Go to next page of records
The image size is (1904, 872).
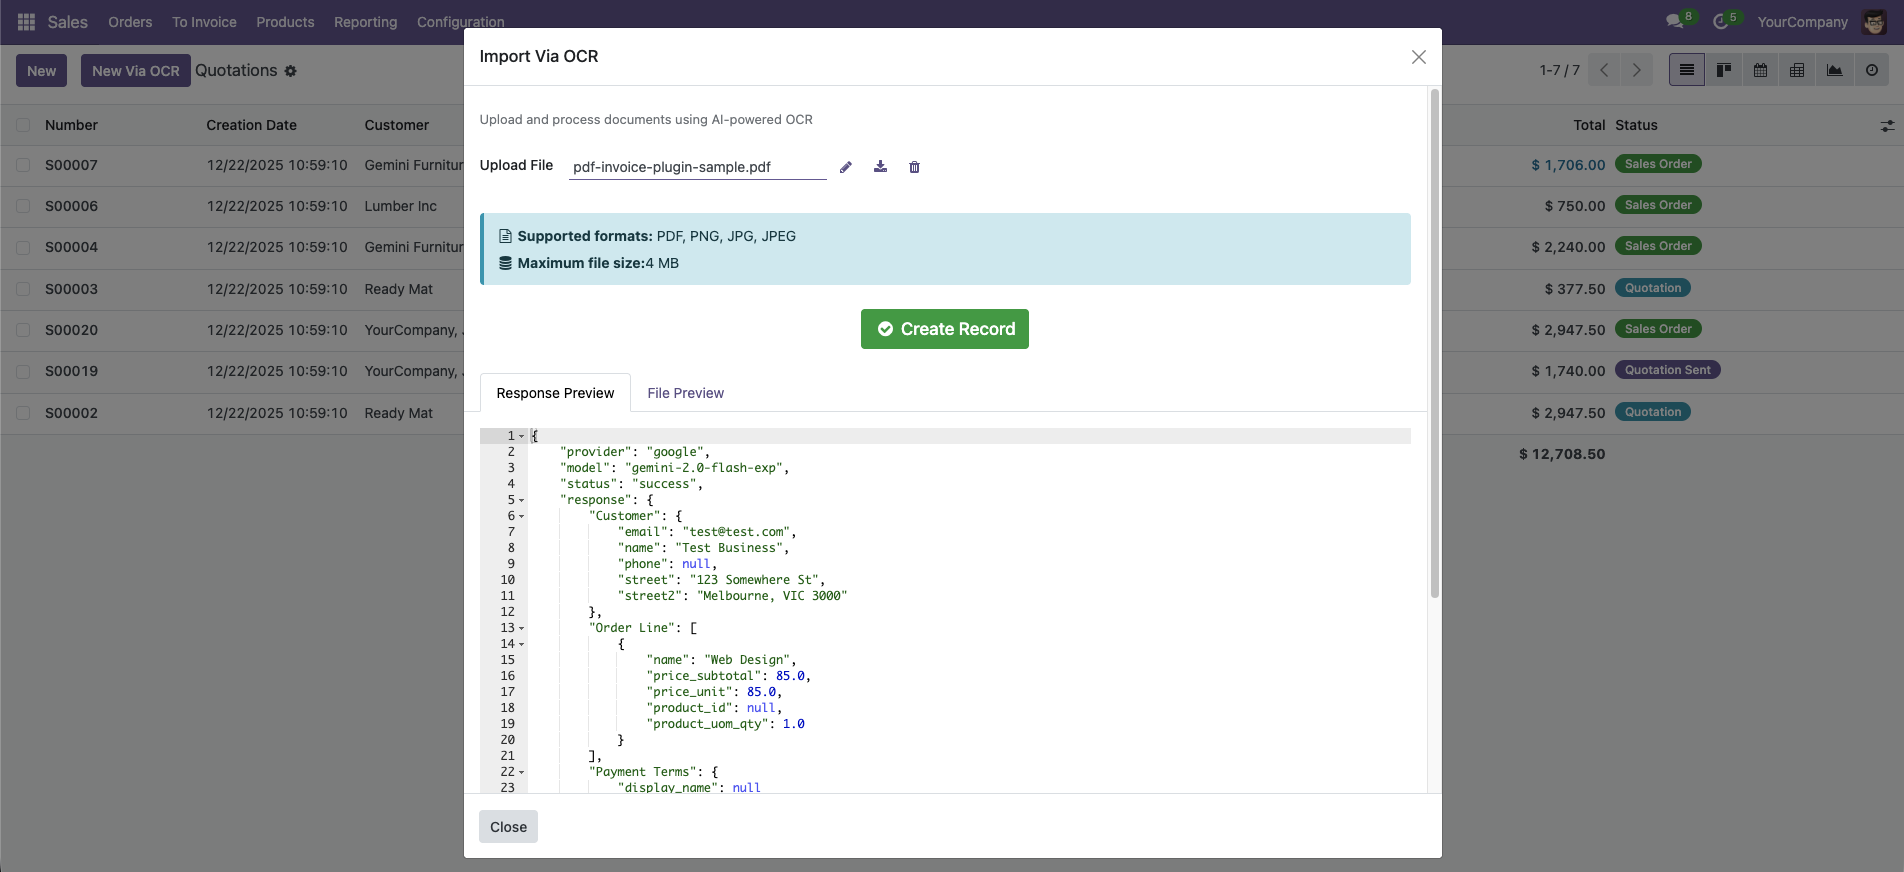coord(1636,70)
